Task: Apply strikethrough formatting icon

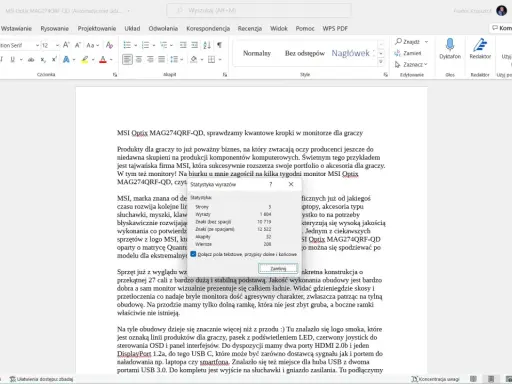Action: pos(31,60)
